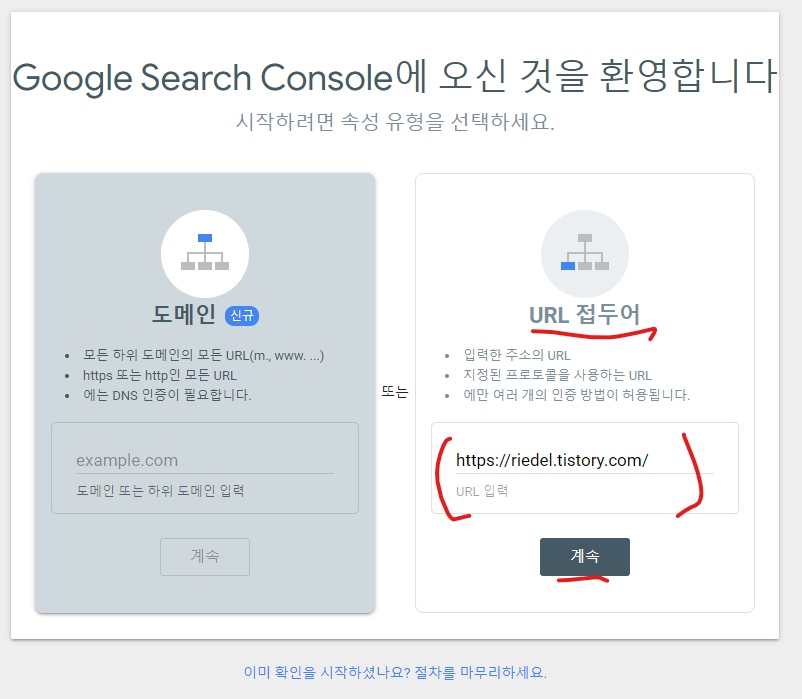
Task: Click the URL input field containing riedel.tistory.com
Action: [585, 460]
